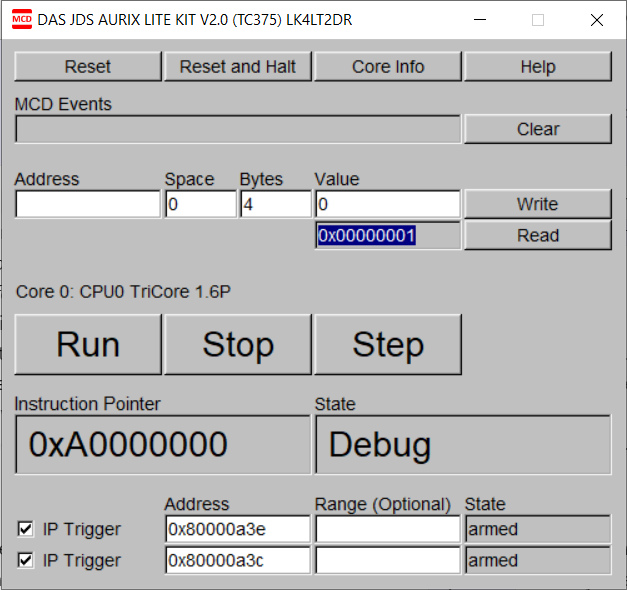Edit the trigger address 0x80000a3c

(x=238, y=560)
